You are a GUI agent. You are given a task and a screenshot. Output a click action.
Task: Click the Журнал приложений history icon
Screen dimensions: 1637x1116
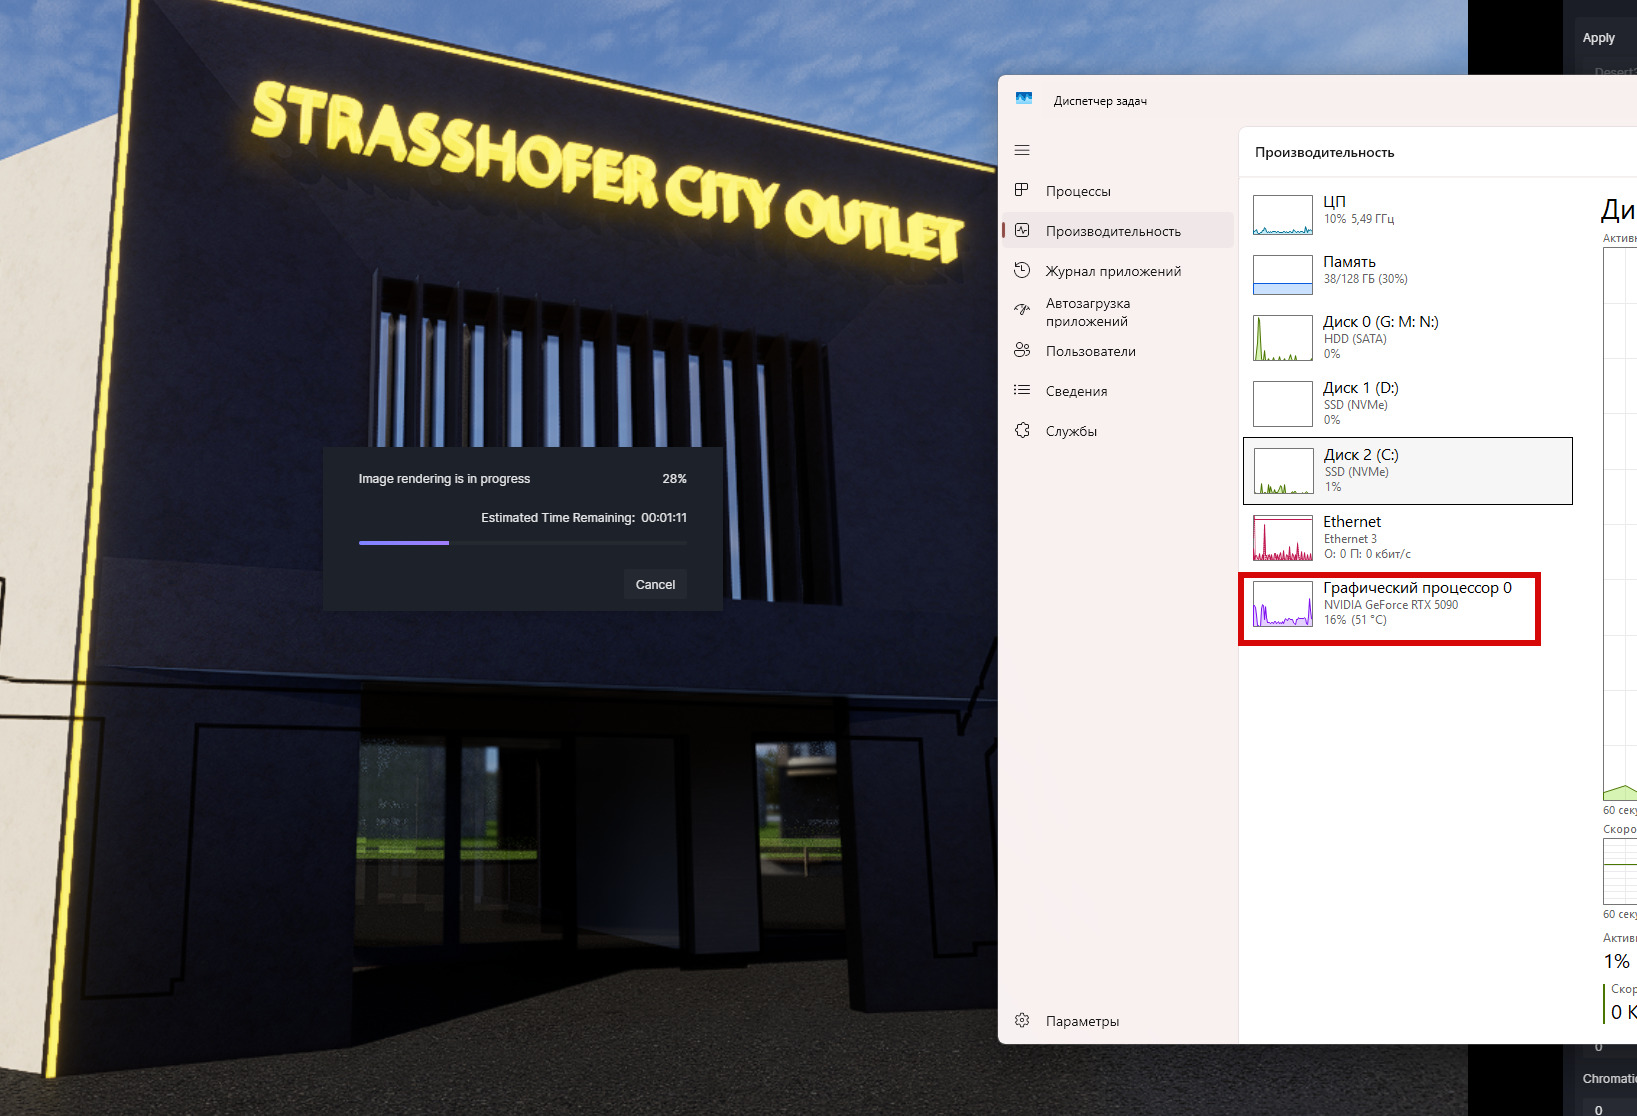[1022, 270]
